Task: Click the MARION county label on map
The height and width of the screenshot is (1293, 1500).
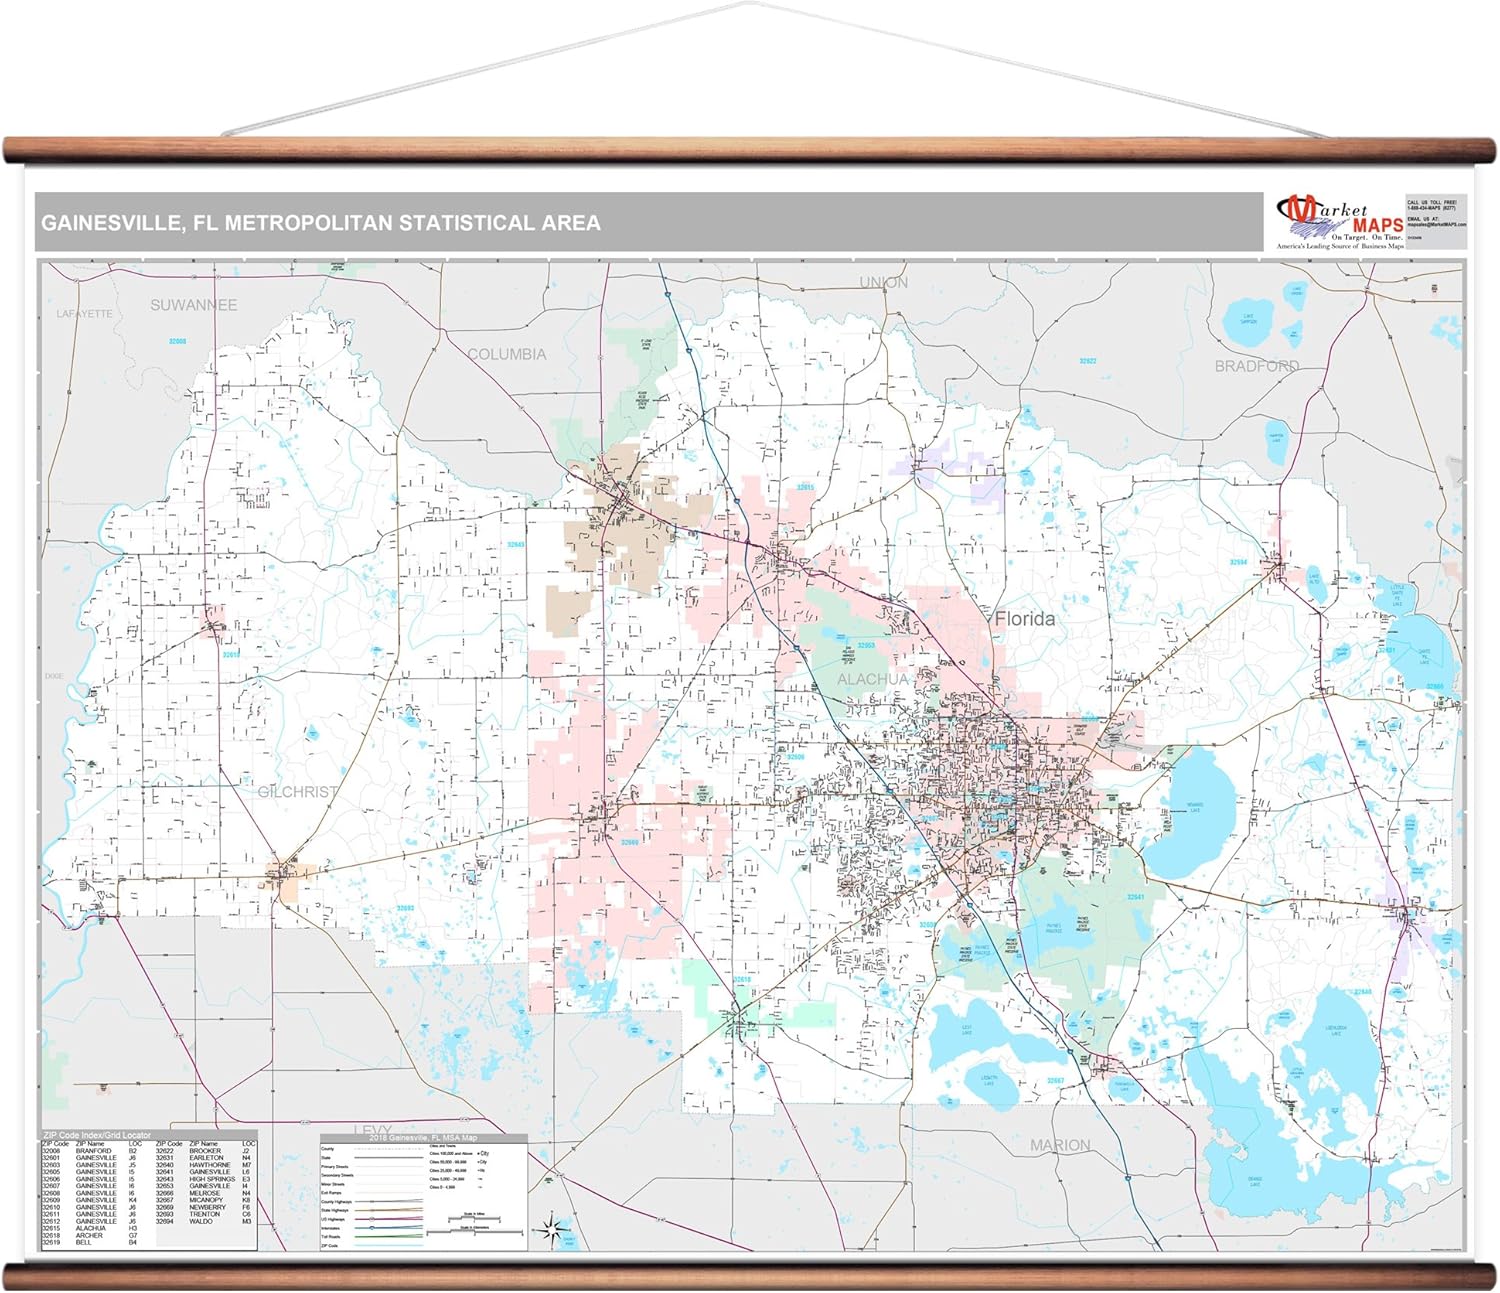Action: (1060, 1145)
